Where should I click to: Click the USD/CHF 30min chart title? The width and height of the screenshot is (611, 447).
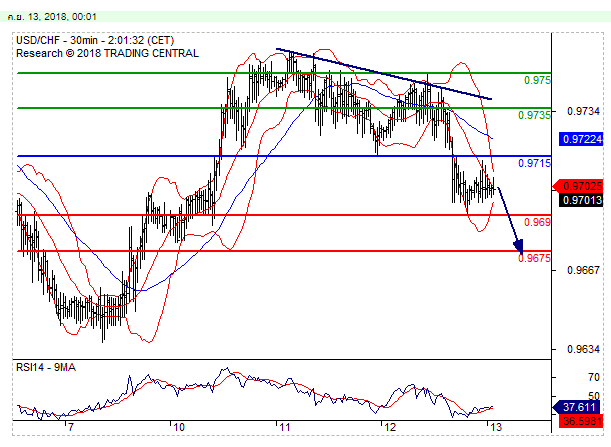[95, 41]
